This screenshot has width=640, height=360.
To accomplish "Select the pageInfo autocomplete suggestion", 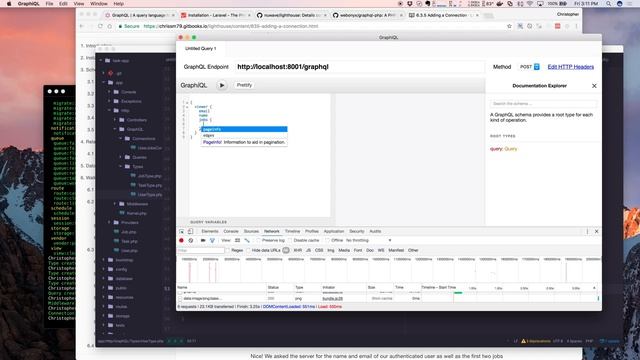I will click(x=244, y=129).
